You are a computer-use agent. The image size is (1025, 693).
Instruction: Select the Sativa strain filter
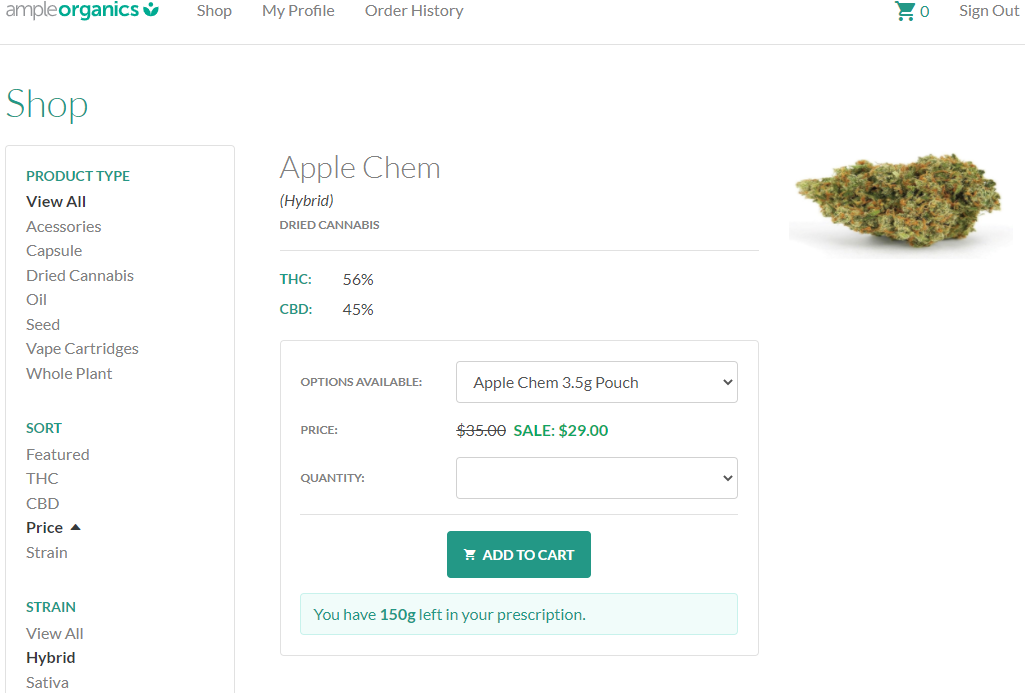[47, 682]
